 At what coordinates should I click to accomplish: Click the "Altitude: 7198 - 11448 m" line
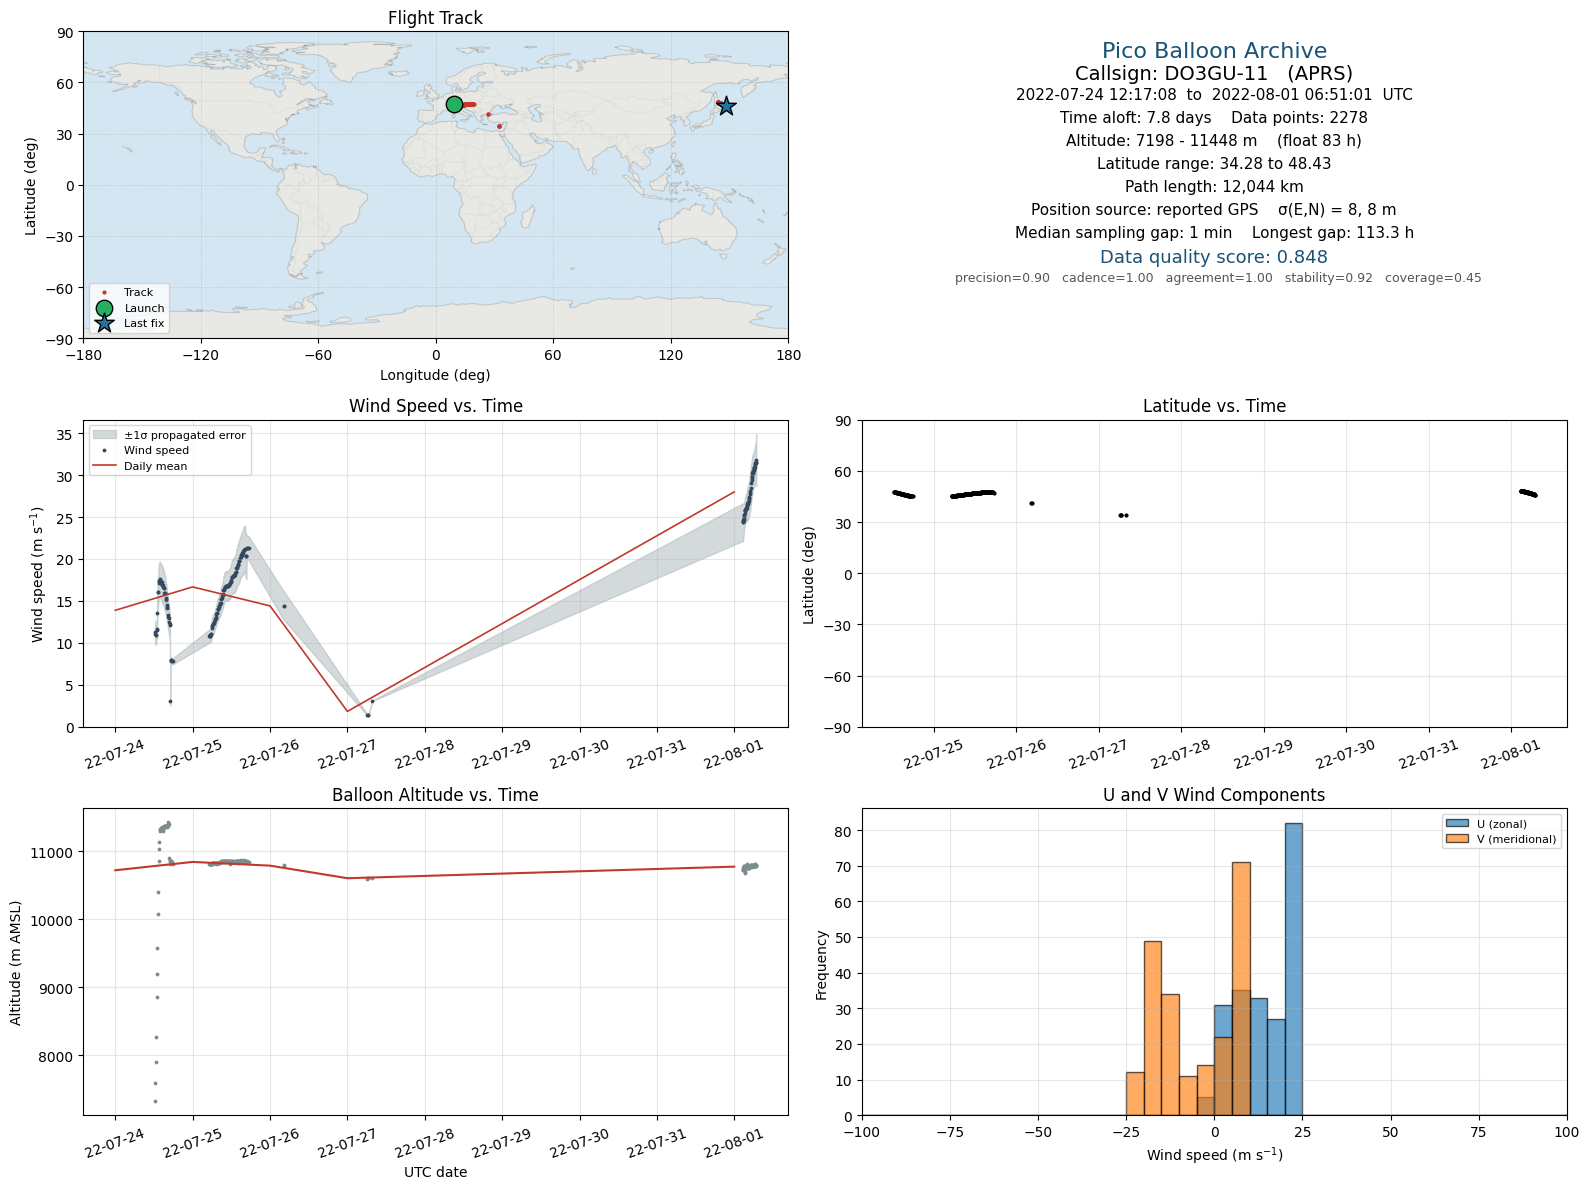click(x=1214, y=141)
